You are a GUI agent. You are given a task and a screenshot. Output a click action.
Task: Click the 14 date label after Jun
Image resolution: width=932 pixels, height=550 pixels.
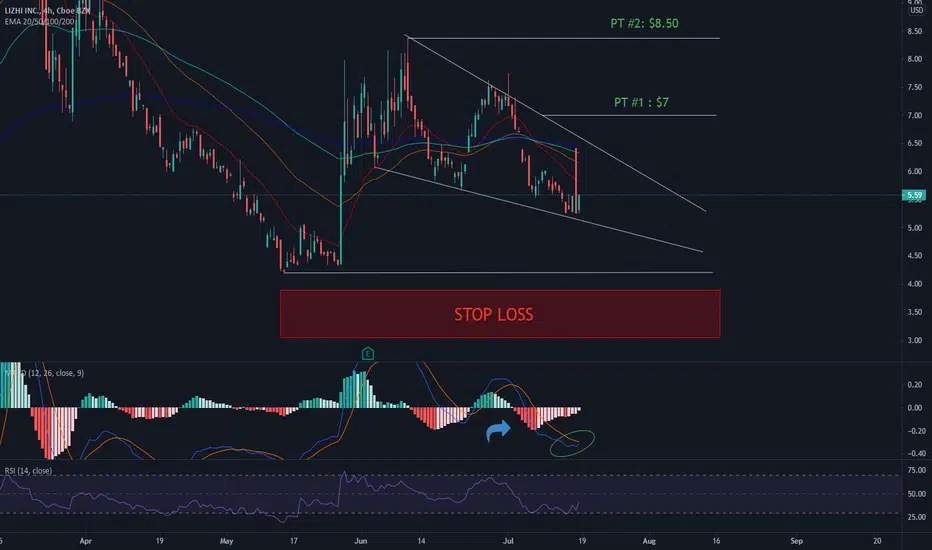421,541
